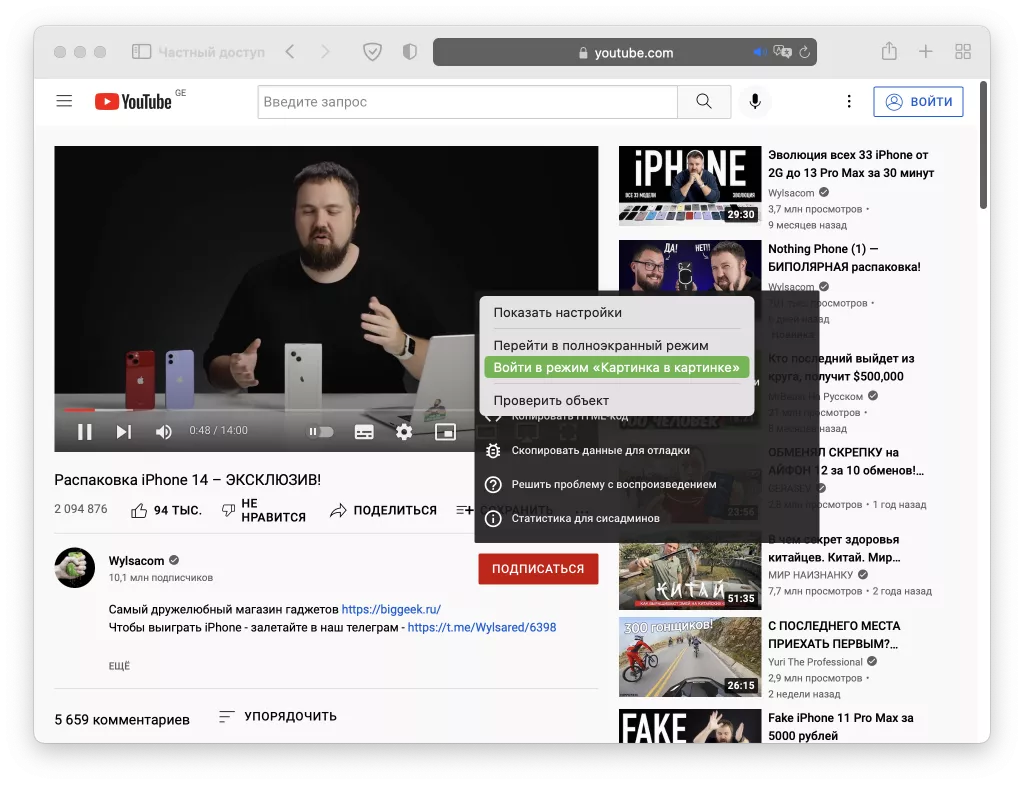Viewport: 1024px width, 785px height.
Task: Toggle subtitles in the video player
Action: tap(364, 431)
